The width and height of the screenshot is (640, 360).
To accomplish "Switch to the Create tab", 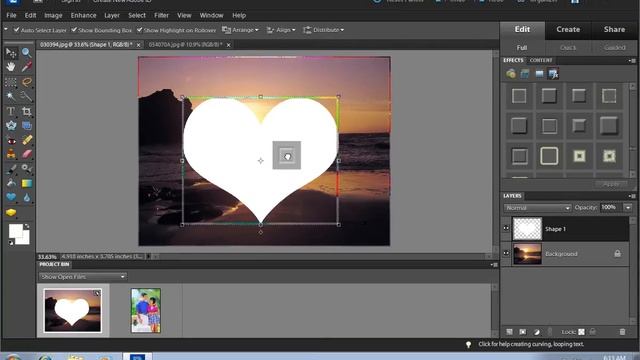I will [x=568, y=29].
